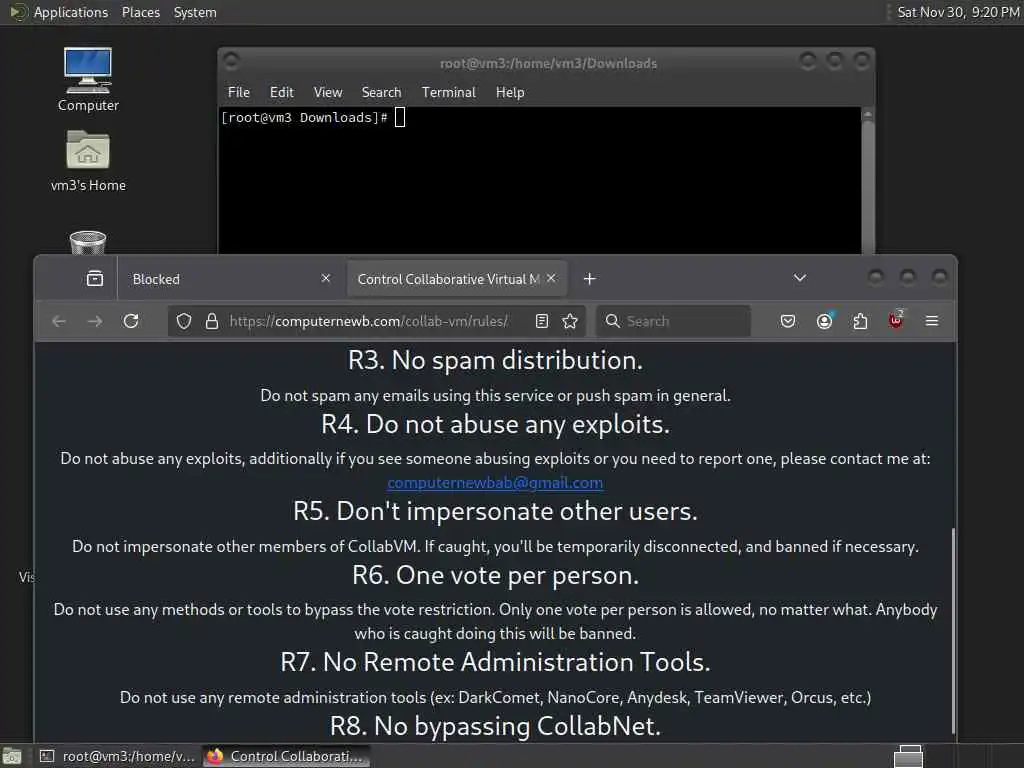The height and width of the screenshot is (768, 1024).
Task: Click the R6. One vote per person heading
Action: (x=495, y=575)
